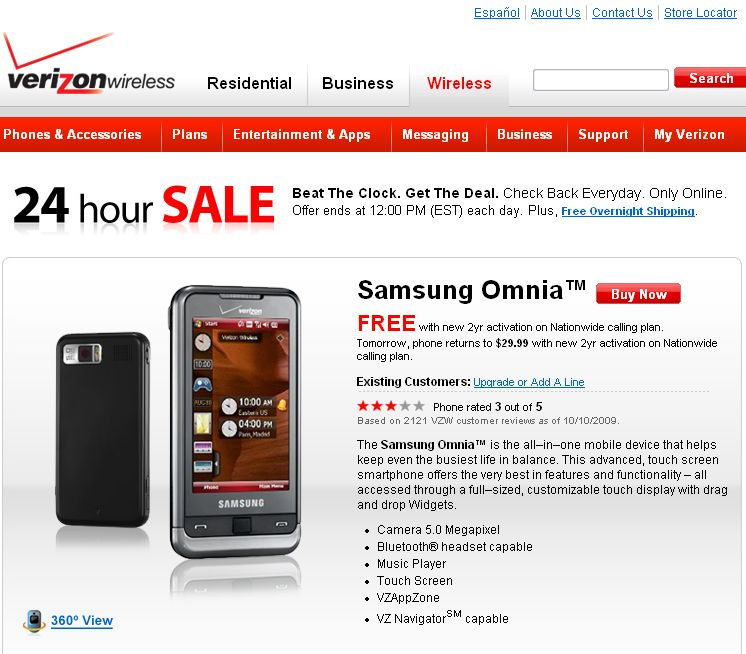
Task: Open the Residential tab
Action: coord(249,83)
